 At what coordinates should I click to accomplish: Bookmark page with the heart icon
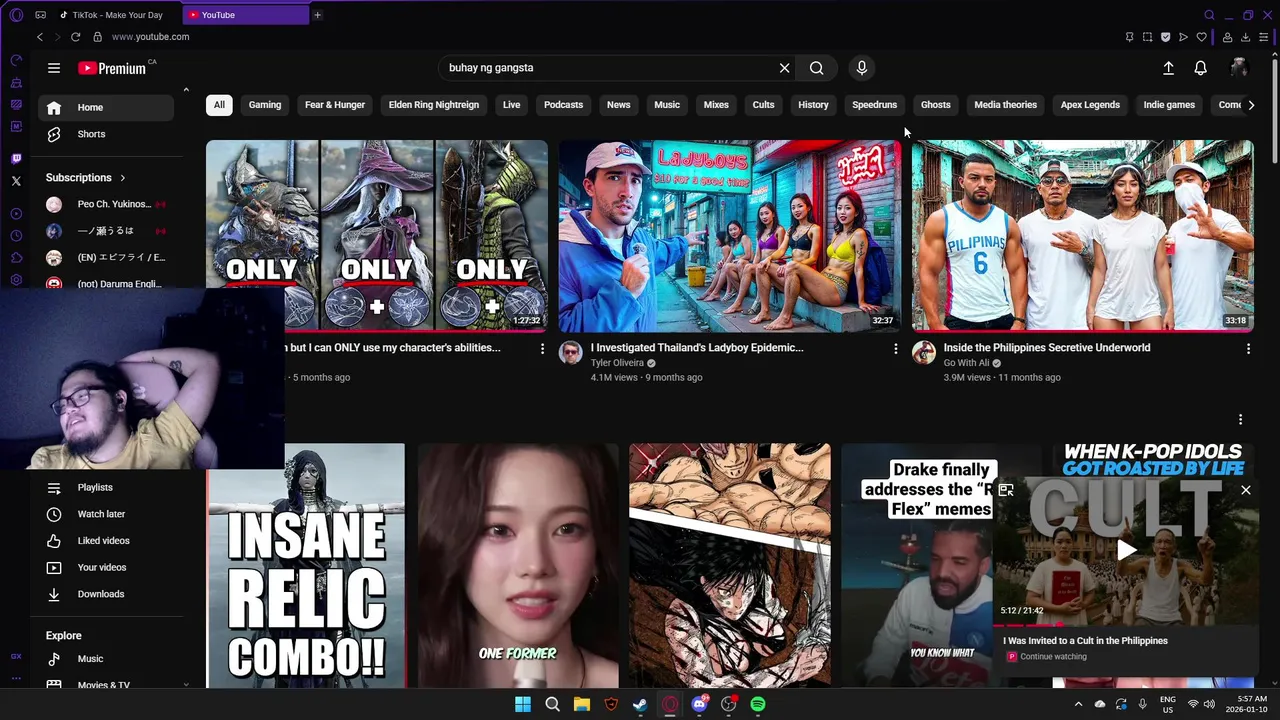tap(1201, 37)
